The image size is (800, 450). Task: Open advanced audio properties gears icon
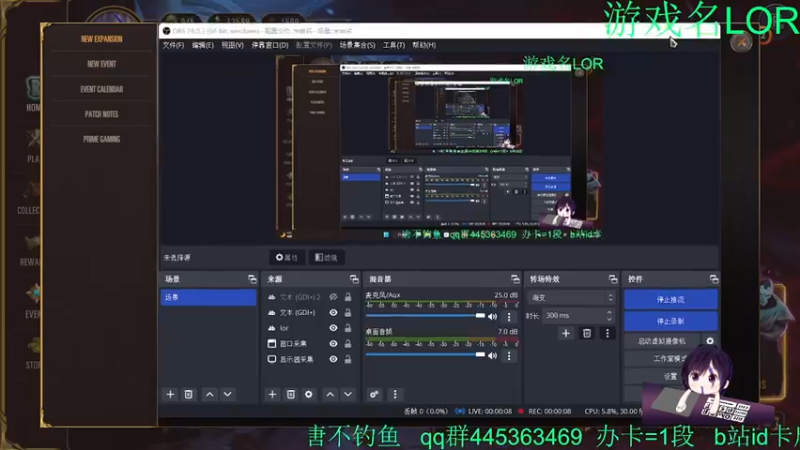point(374,394)
